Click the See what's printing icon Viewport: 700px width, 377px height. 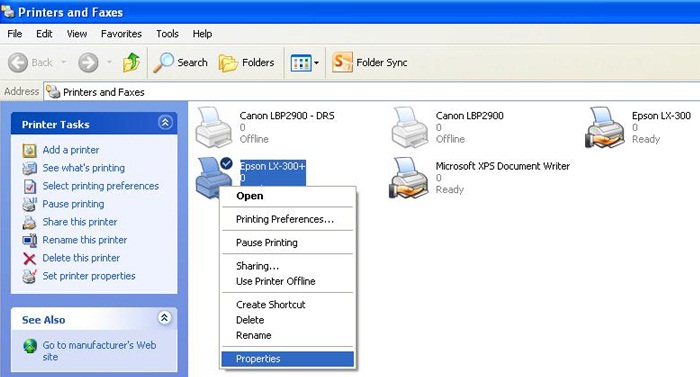(x=29, y=168)
